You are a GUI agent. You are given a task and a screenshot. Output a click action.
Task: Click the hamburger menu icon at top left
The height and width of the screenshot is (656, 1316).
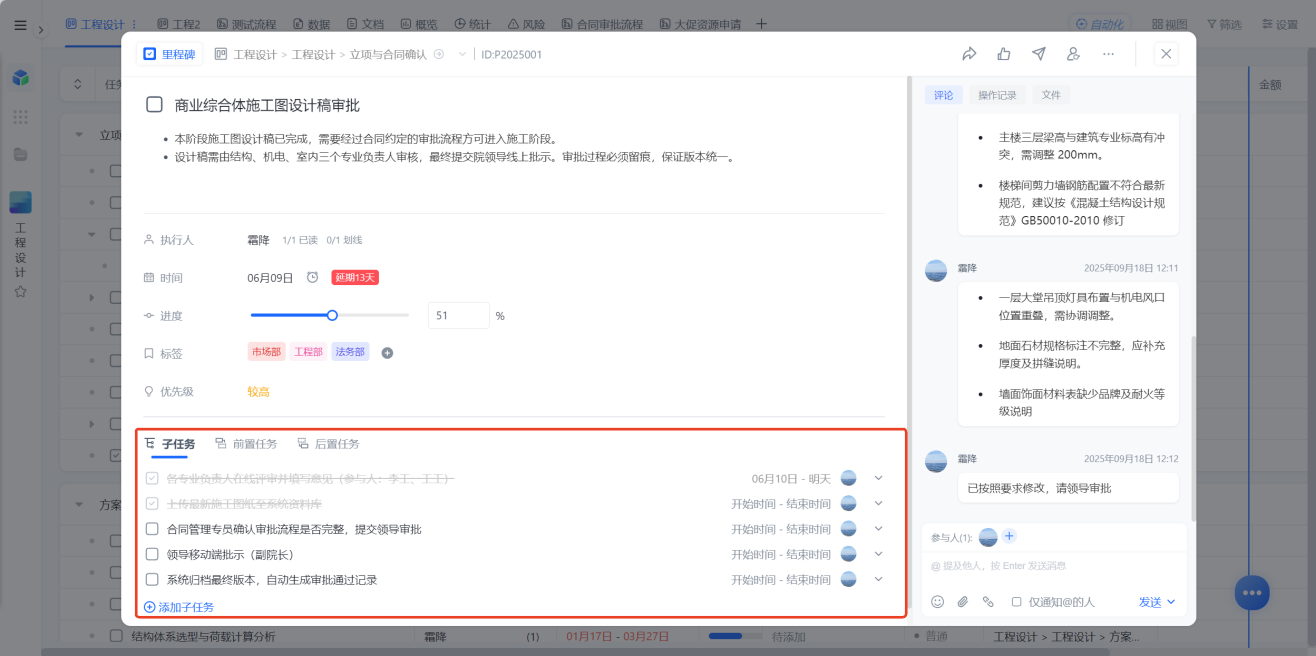pos(20,25)
